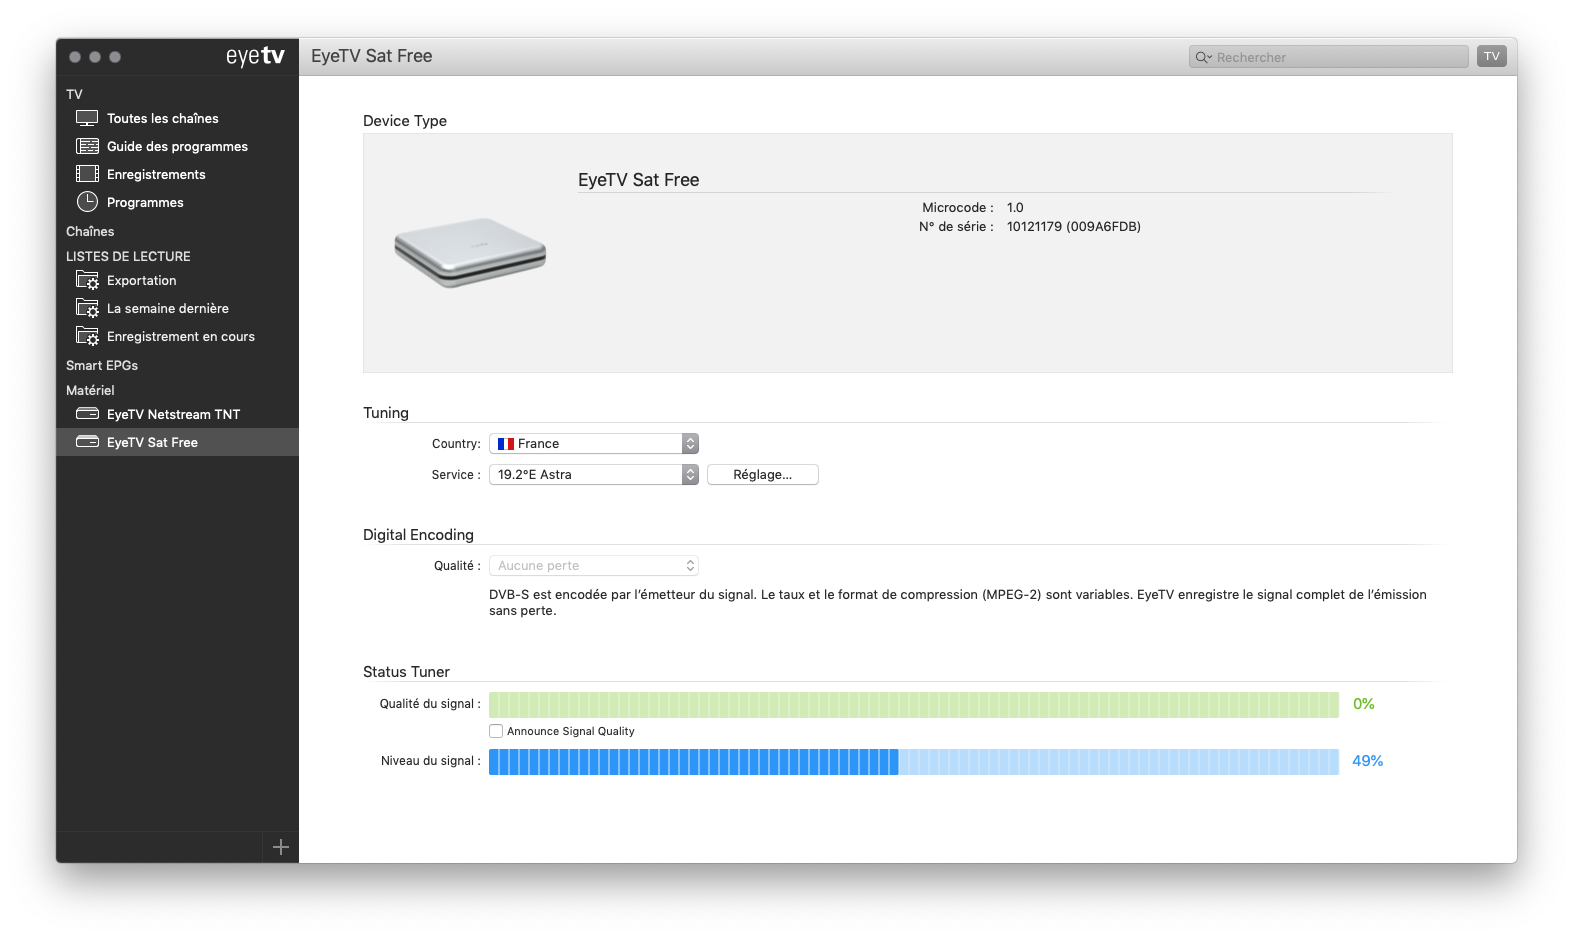Click the Programmes clock icon
This screenshot has width=1573, height=937.
[87, 202]
